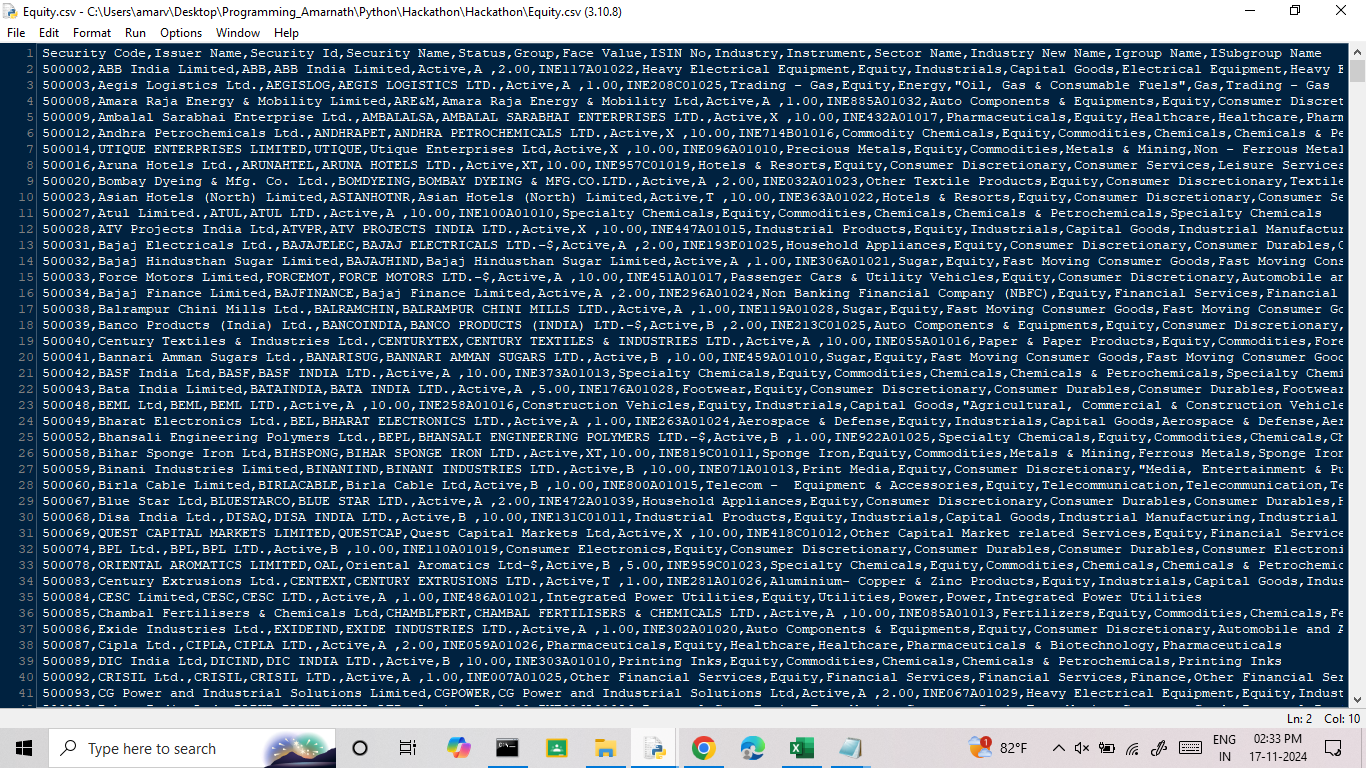Open the Run menu
This screenshot has height=768, width=1366.
pos(135,33)
